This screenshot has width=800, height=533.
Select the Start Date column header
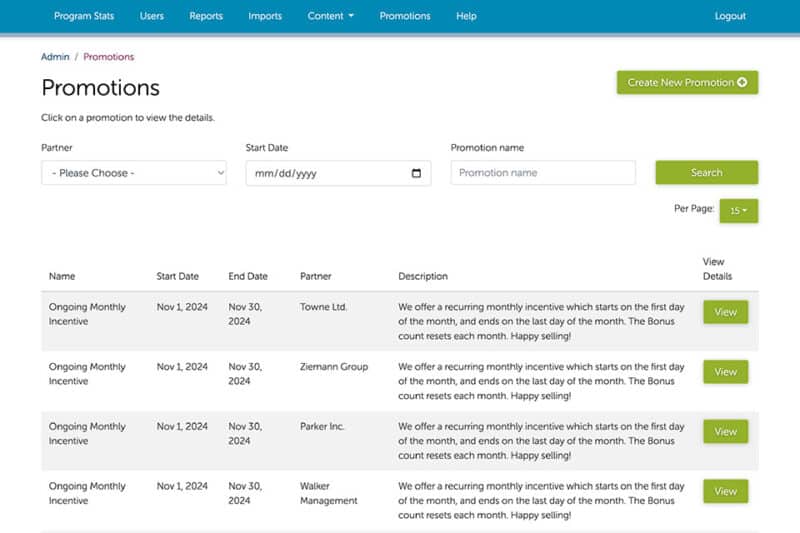tap(177, 276)
